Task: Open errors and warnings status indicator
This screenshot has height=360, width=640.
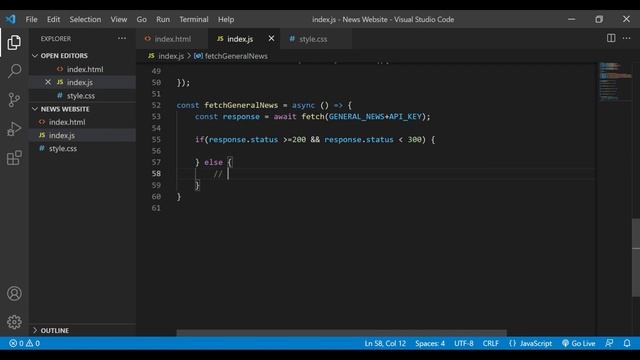Action: click(24, 343)
